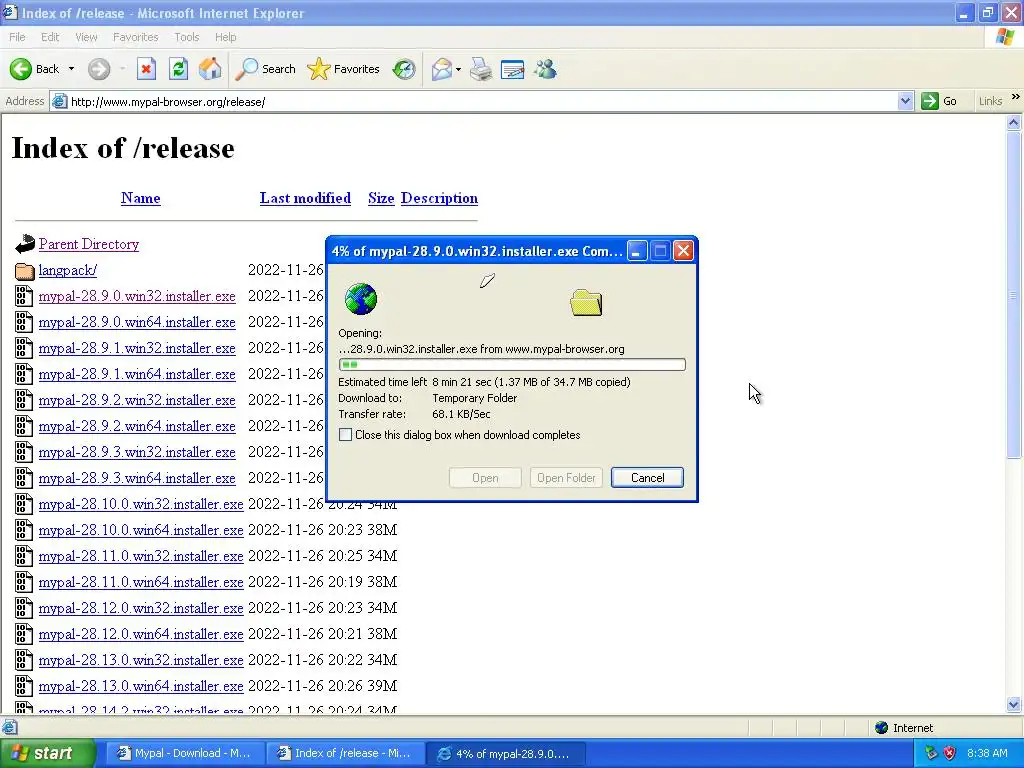Viewport: 1024px width, 768px height.
Task: Minimize the download progress dialog
Action: pyautogui.click(x=637, y=251)
